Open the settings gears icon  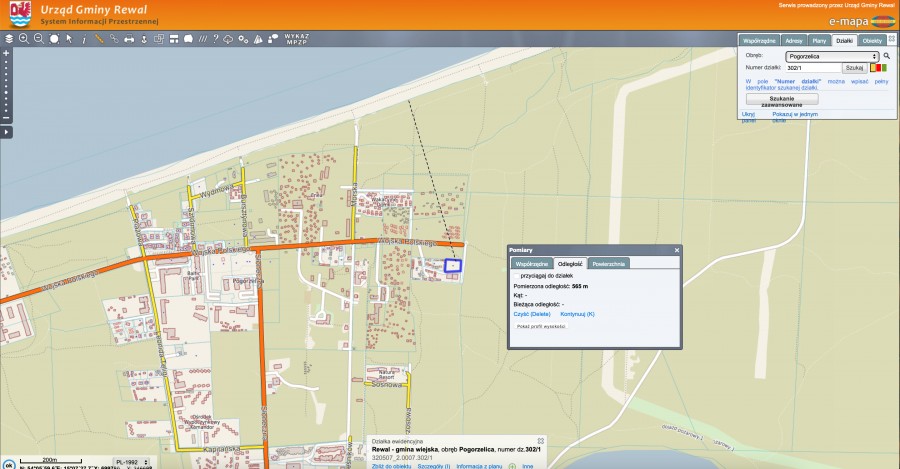[245, 39]
